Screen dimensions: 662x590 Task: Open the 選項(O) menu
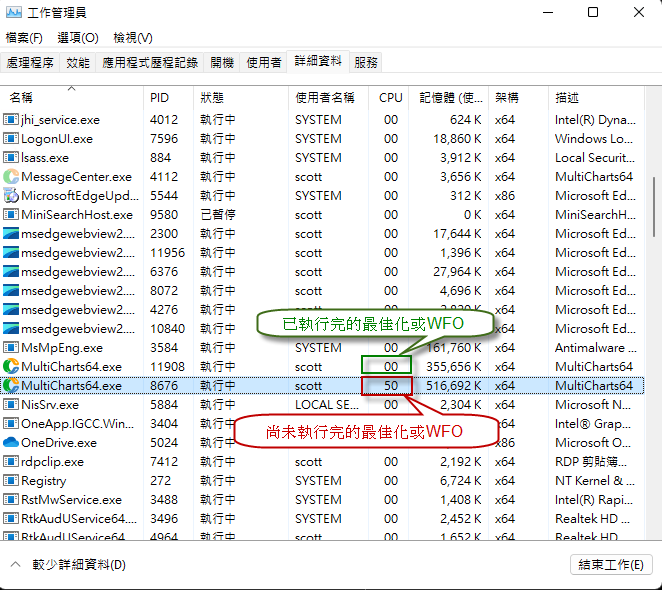point(78,38)
